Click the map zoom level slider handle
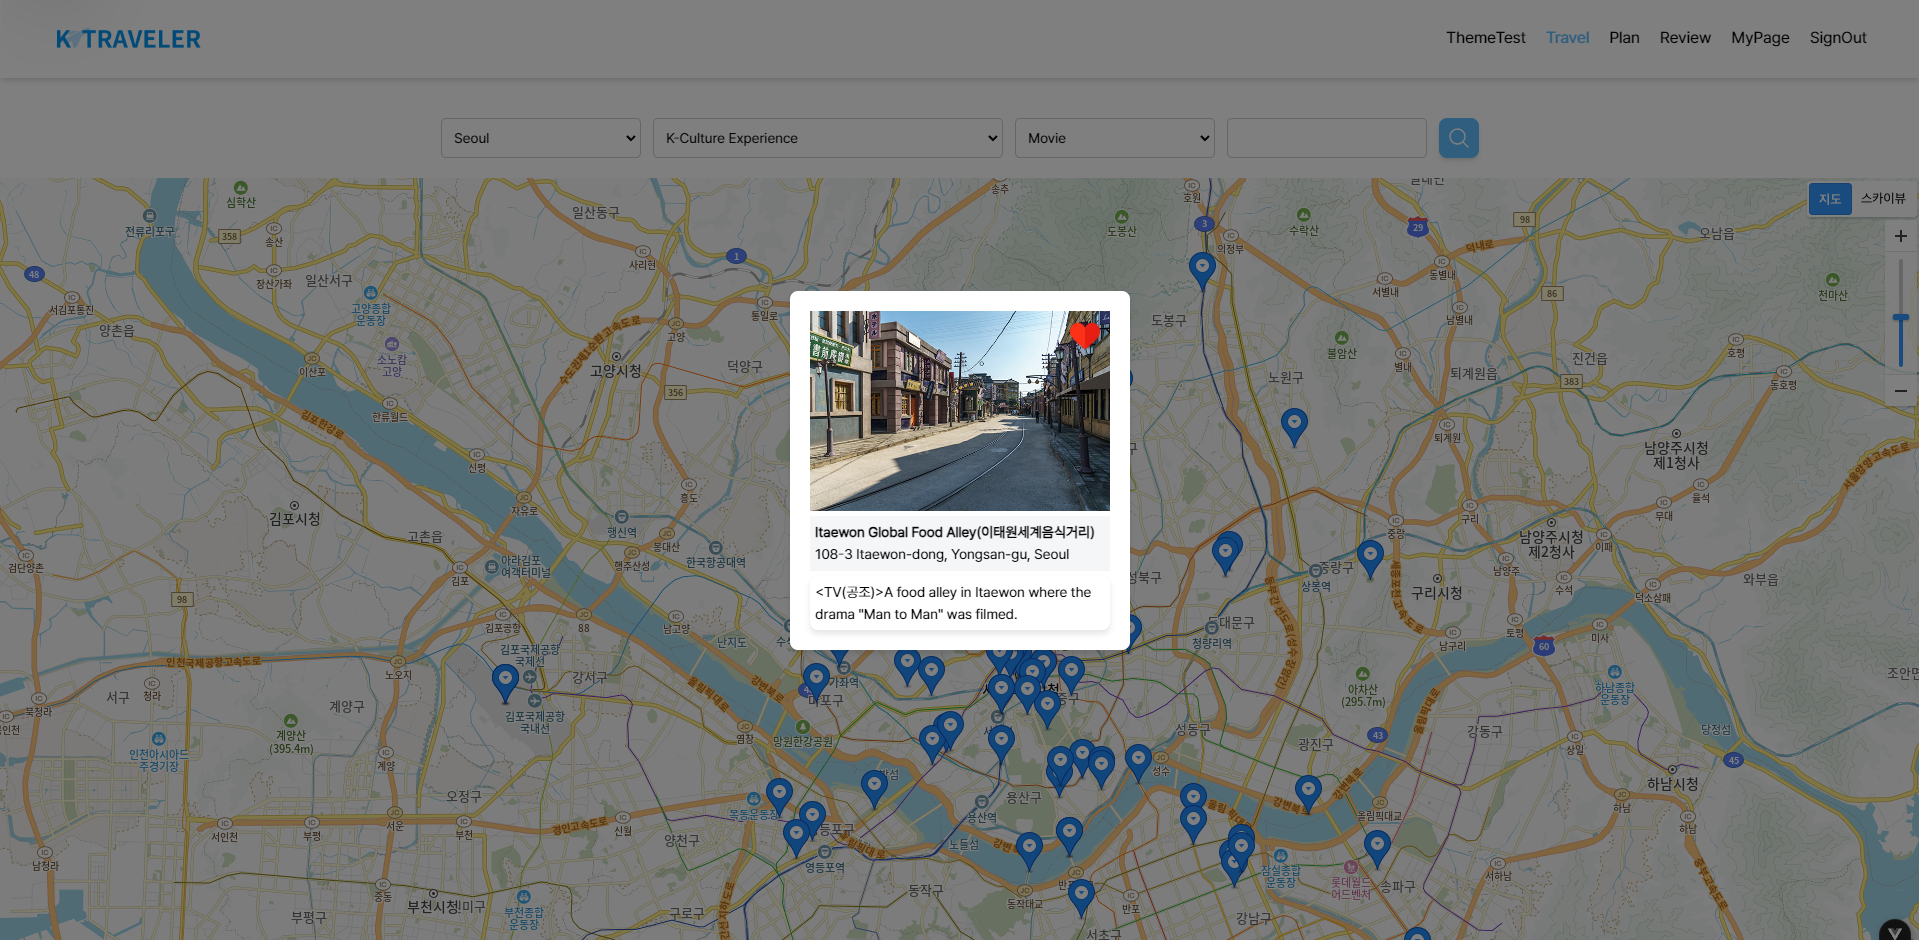Viewport: 1919px width, 940px height. (1901, 318)
